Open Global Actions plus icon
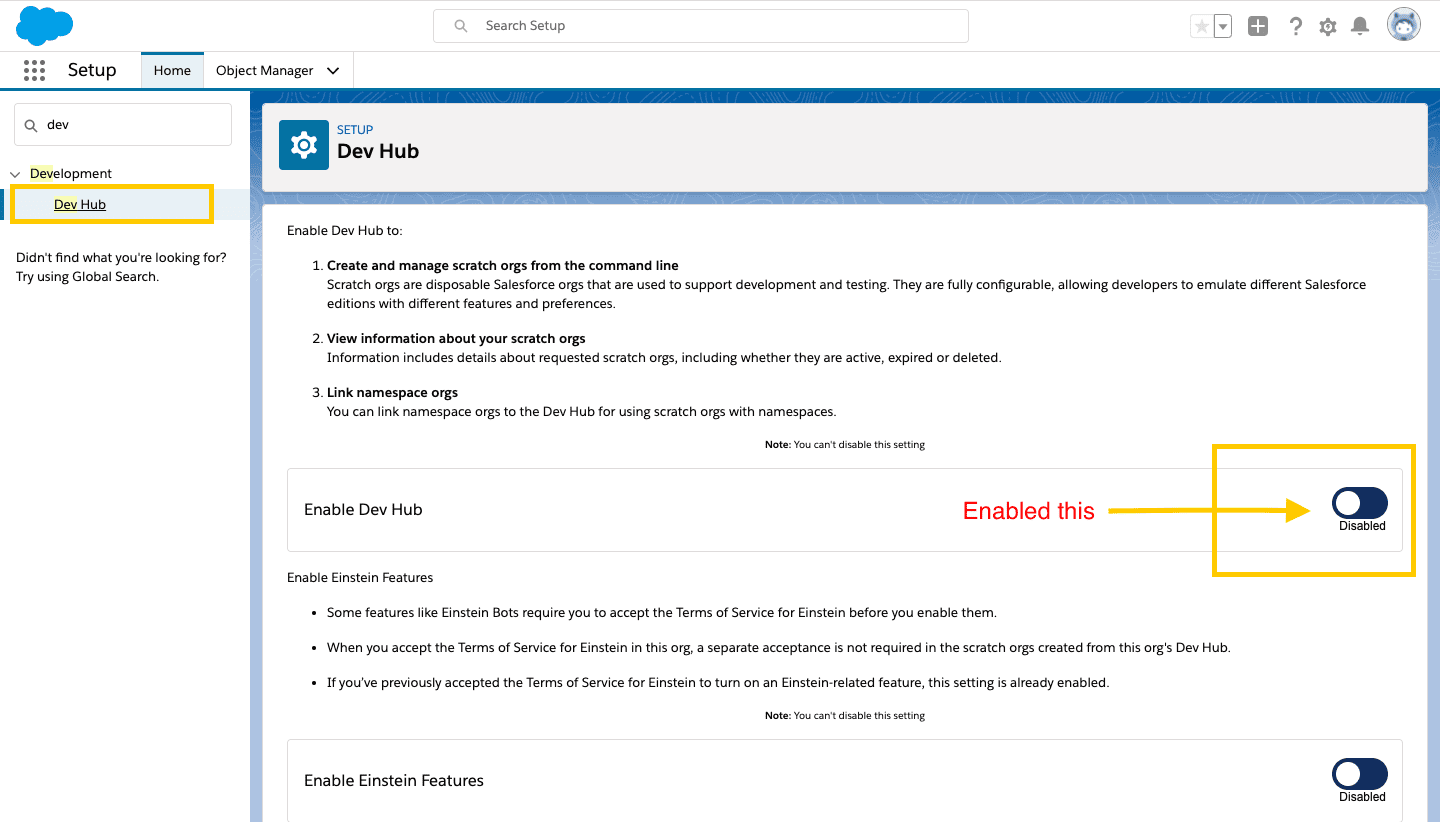 [1258, 27]
